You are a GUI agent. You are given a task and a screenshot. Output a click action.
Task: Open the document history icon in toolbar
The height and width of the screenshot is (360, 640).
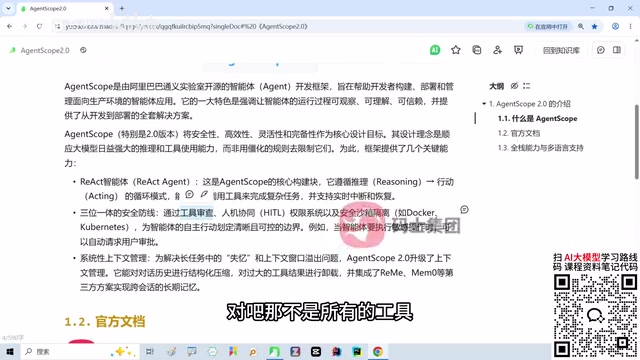pyautogui.click(x=476, y=50)
